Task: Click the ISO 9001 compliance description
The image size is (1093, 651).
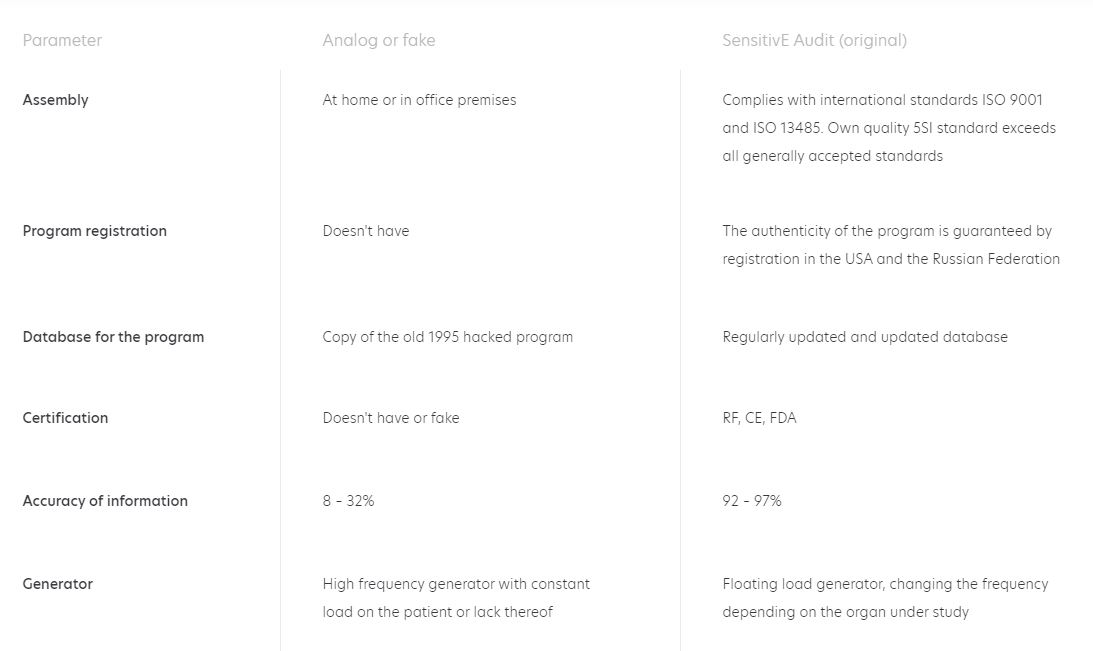Action: pyautogui.click(x=888, y=128)
